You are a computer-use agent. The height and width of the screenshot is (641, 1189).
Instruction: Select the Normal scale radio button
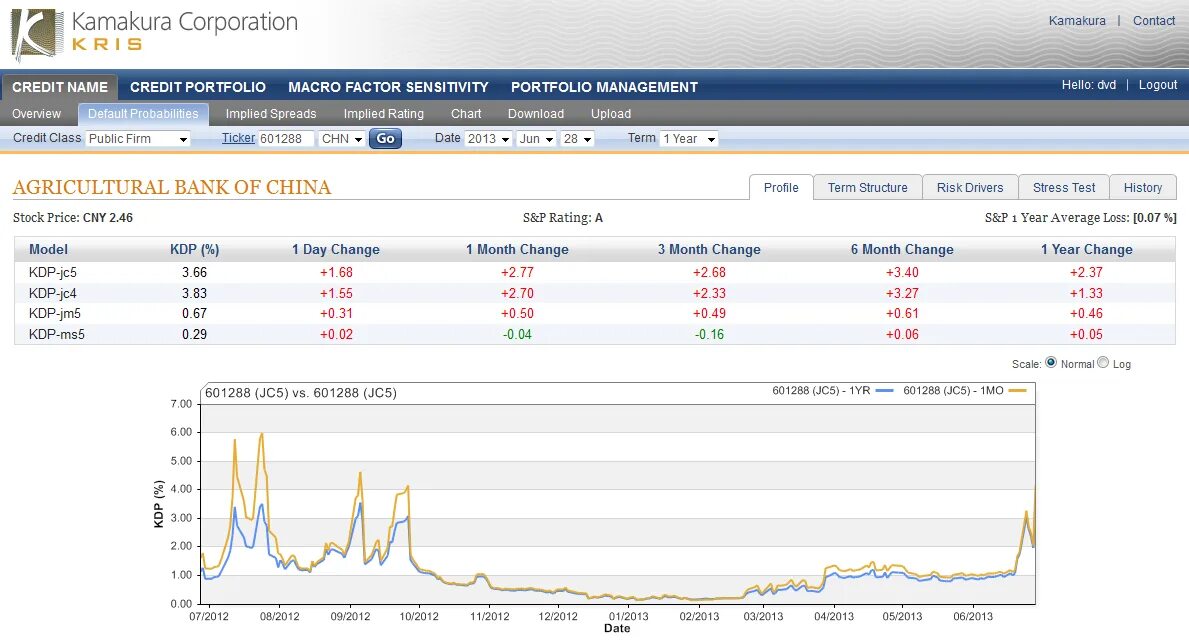point(1051,363)
